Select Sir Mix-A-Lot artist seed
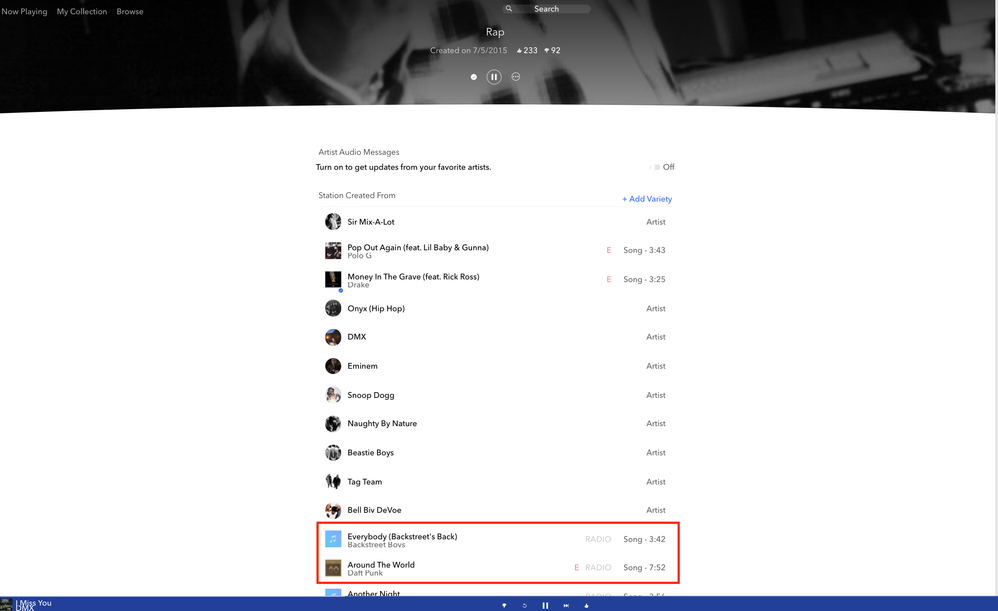The image size is (998, 611). tap(370, 222)
